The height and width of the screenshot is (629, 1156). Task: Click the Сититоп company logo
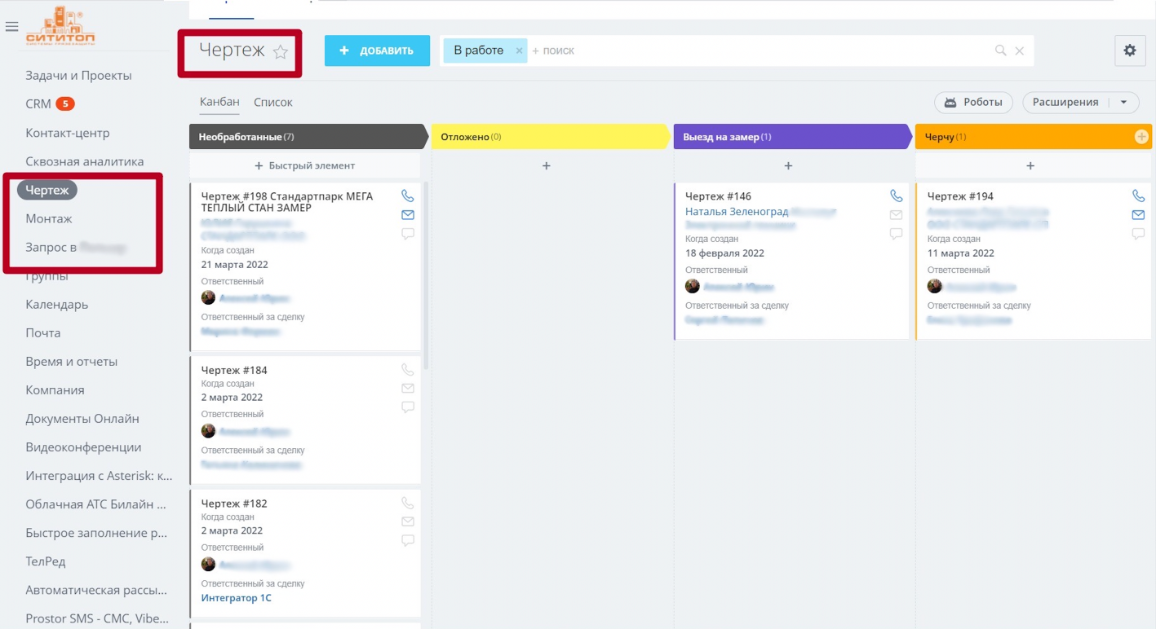click(x=60, y=27)
